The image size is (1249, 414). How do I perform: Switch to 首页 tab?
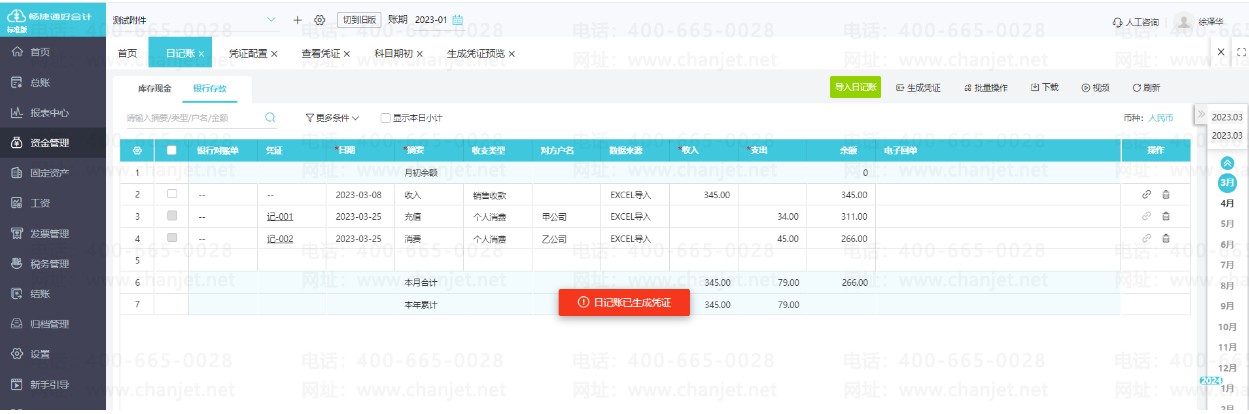pyautogui.click(x=127, y=53)
